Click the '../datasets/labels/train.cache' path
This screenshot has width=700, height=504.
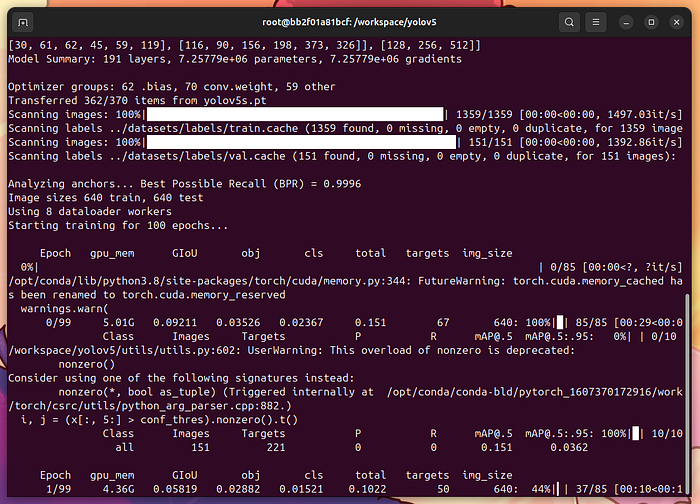coord(204,128)
